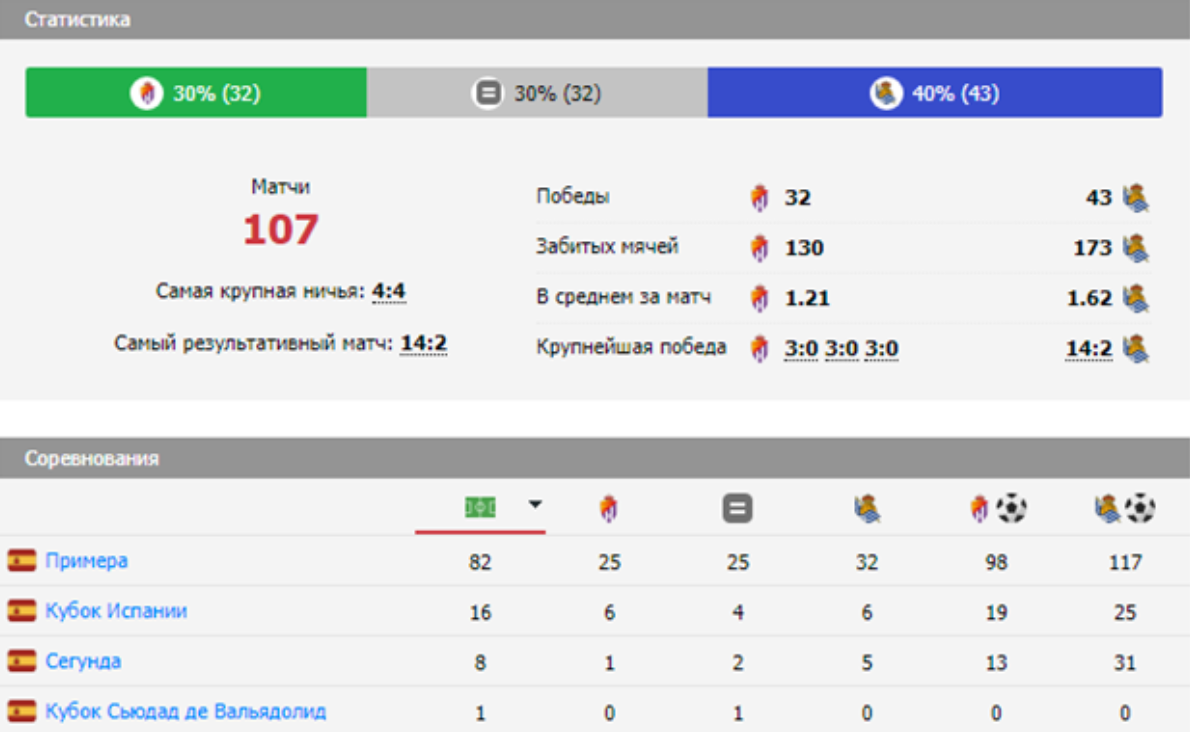Image resolution: width=1190 pixels, height=732 pixels.
Task: Click the gray 30% draws bar segment
Action: coord(537,93)
